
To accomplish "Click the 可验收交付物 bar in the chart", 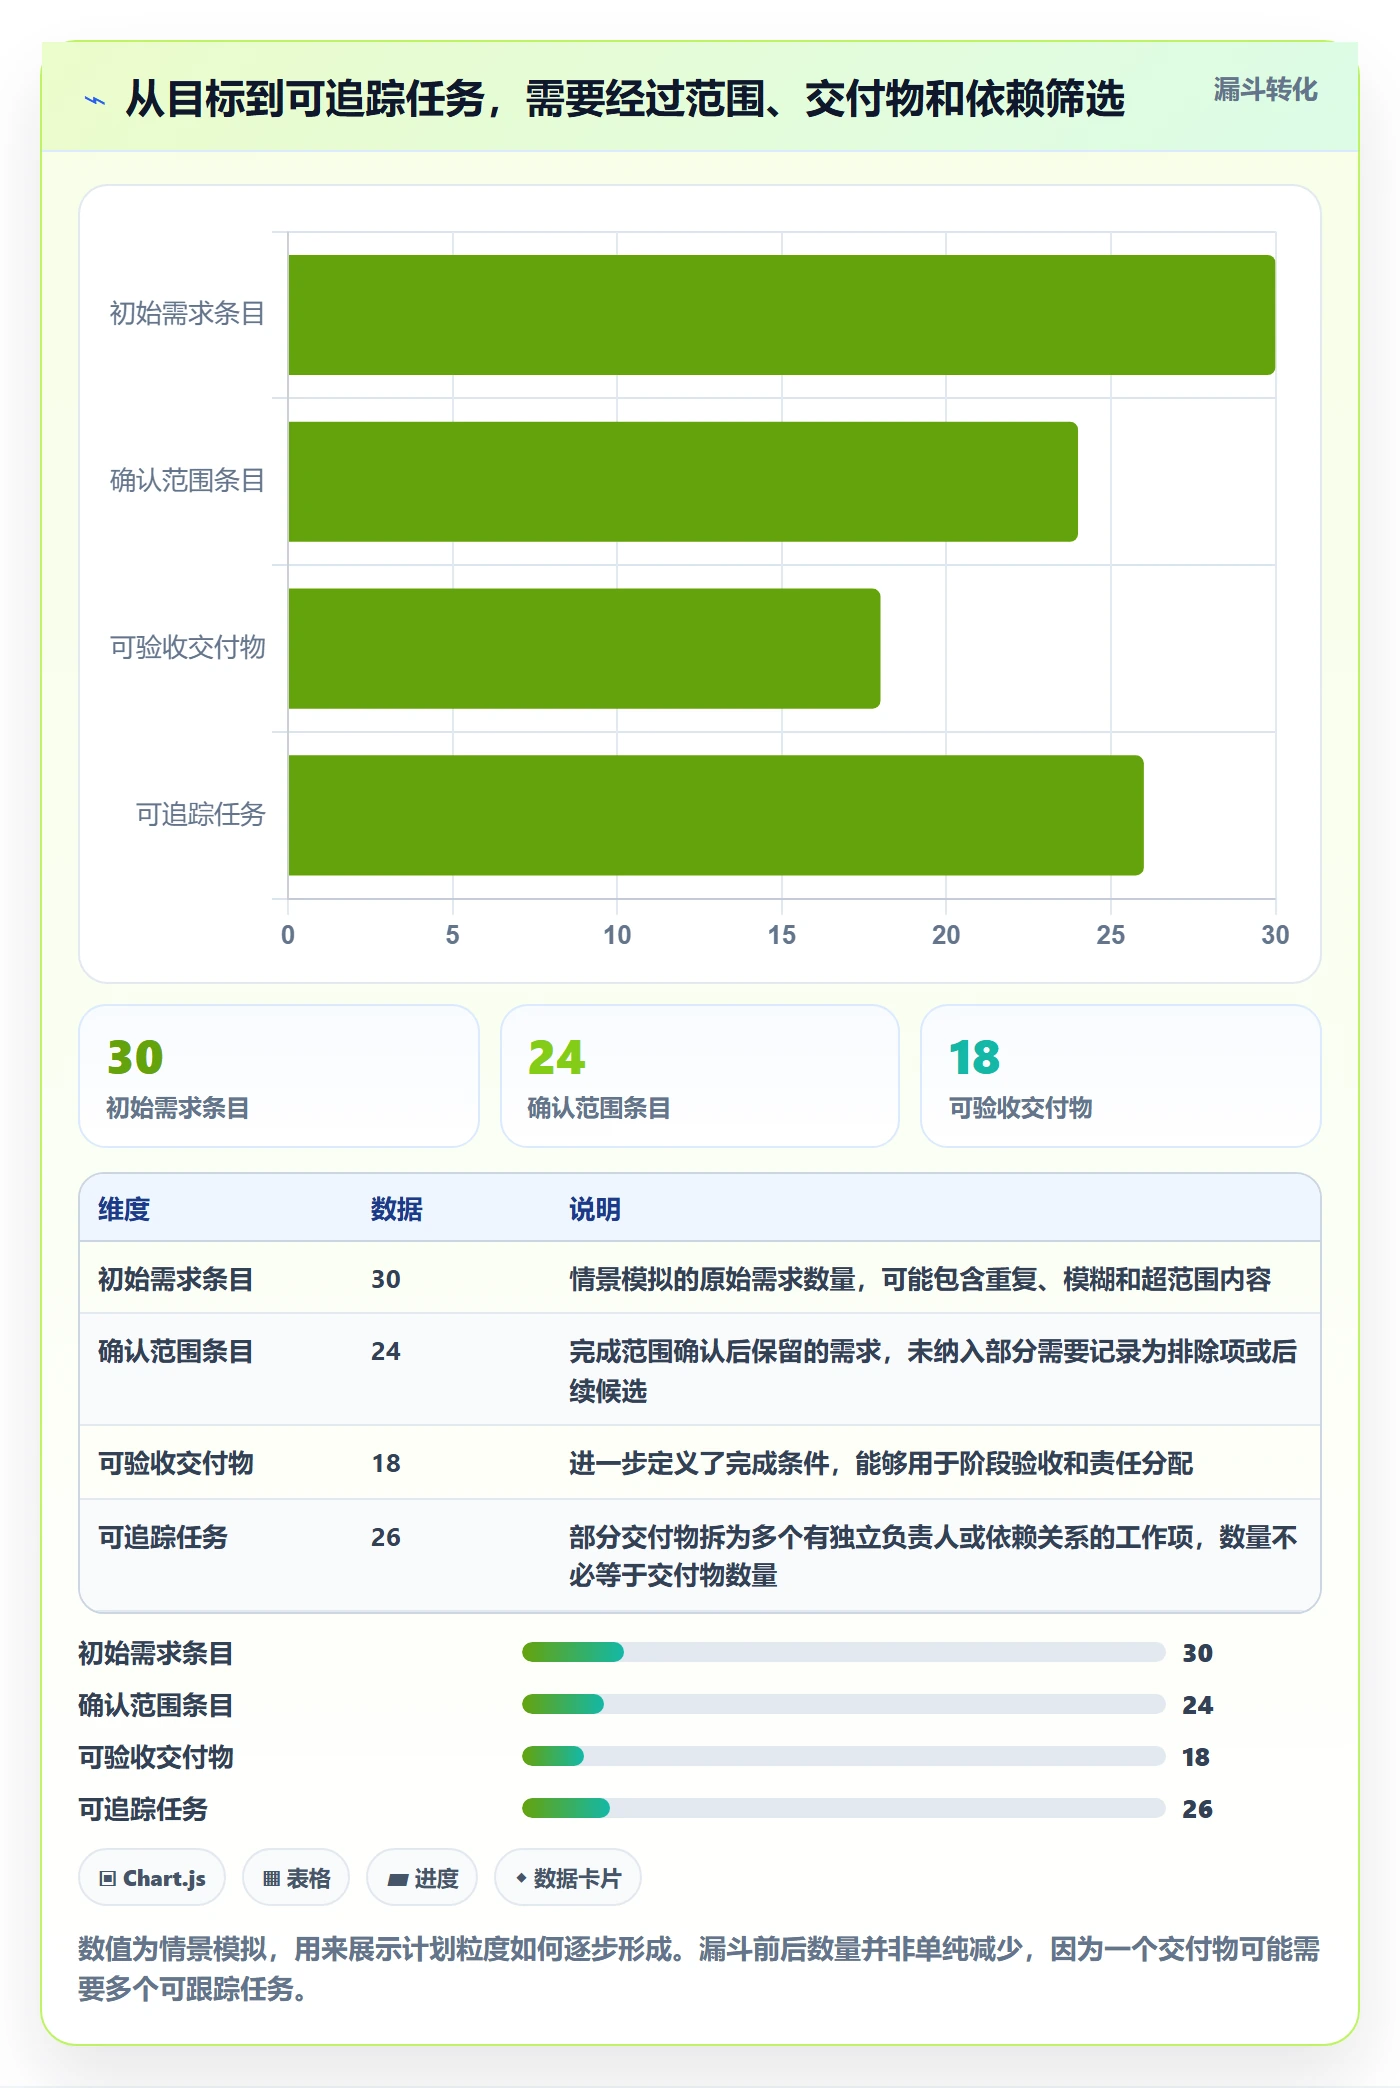I will pyautogui.click(x=584, y=649).
